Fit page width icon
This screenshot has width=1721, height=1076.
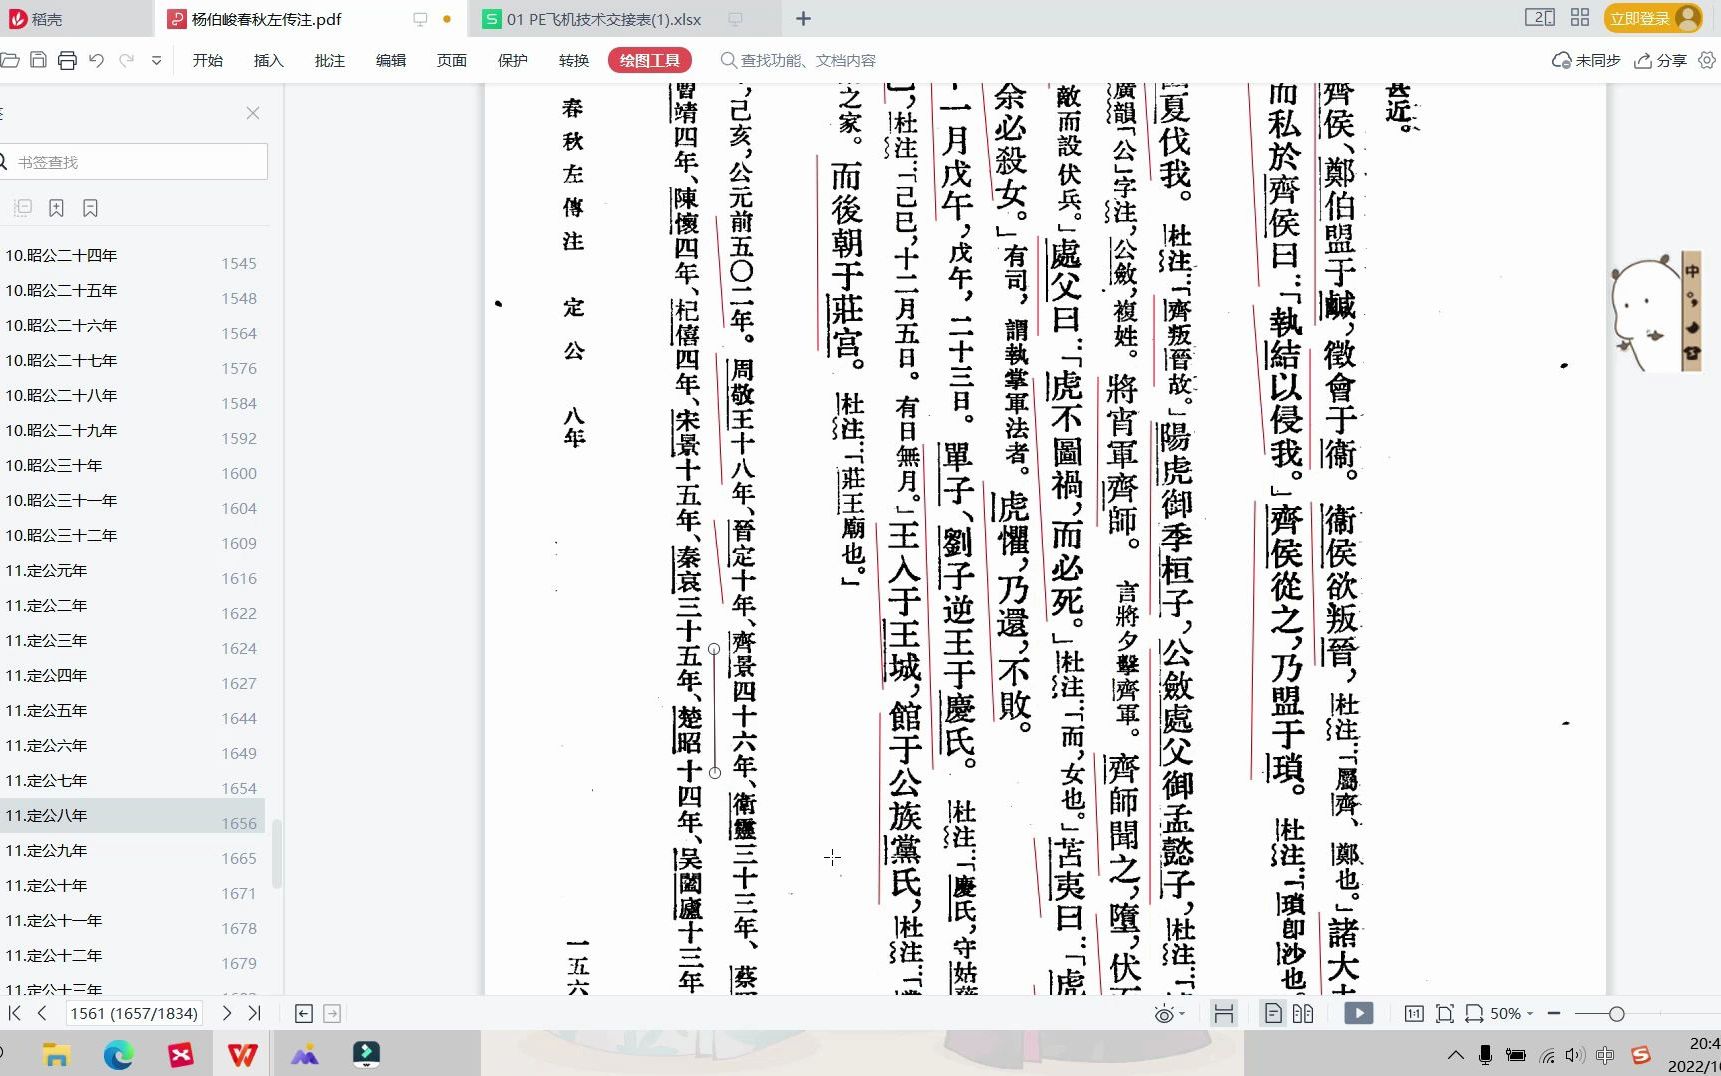click(1474, 1013)
